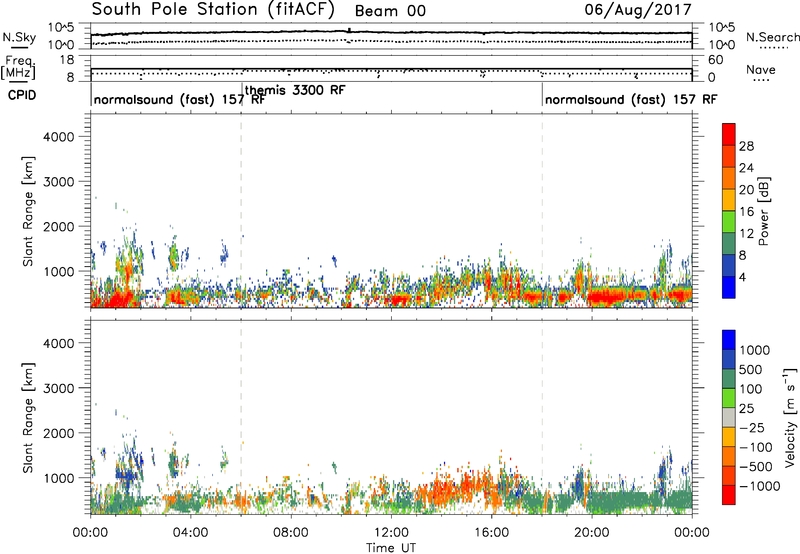This screenshot has width=800, height=554.
Task: Click the date 06/Aug/2017
Action: [x=638, y=10]
